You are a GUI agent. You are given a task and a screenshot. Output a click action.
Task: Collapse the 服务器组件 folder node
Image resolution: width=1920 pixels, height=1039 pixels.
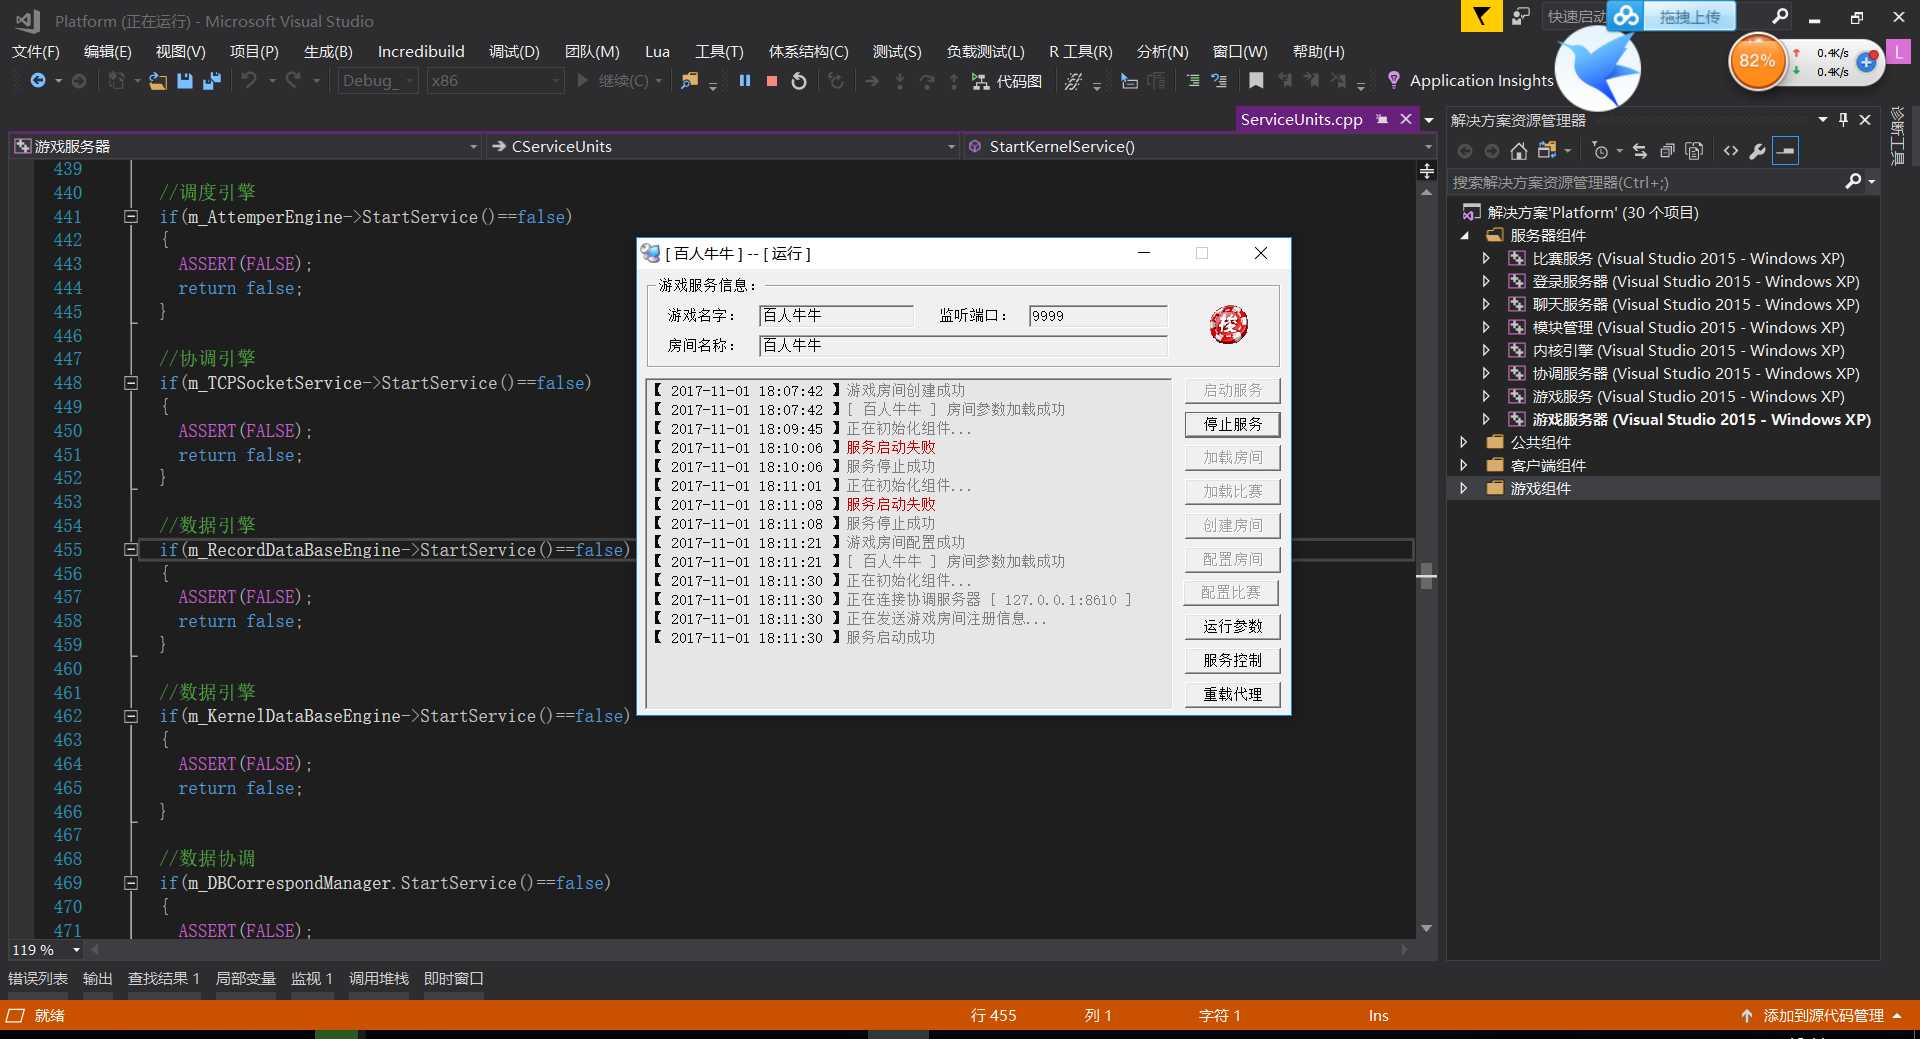point(1464,236)
